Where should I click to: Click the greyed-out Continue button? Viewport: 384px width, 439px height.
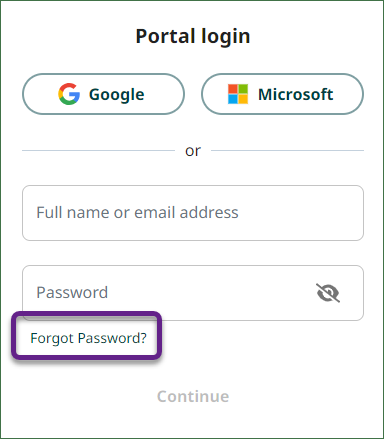click(193, 396)
